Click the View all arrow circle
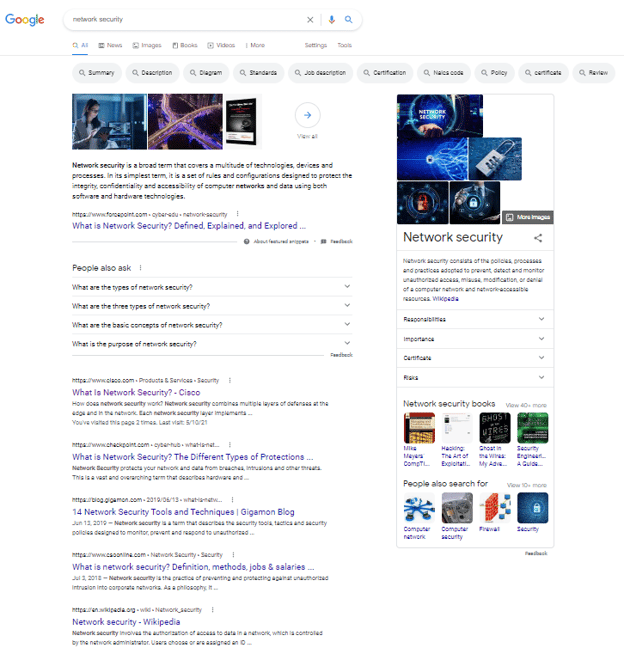 pos(307,116)
